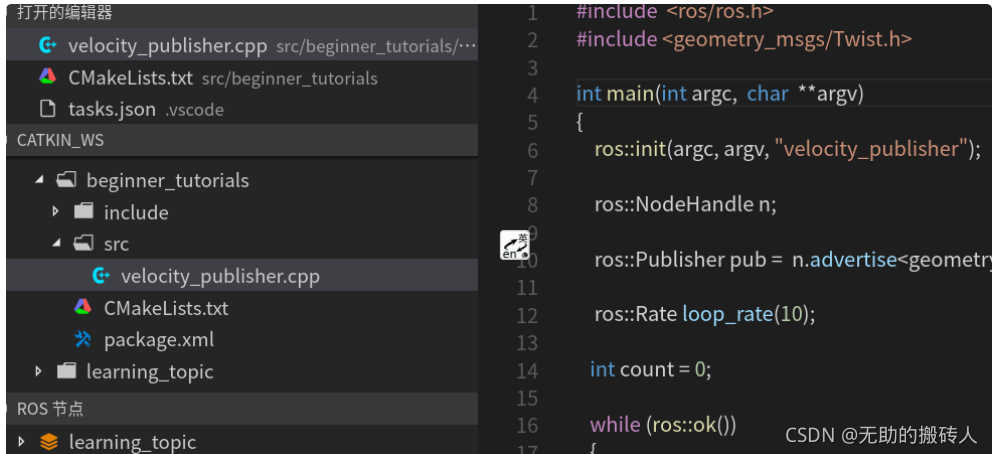This screenshot has height=454, width=994.
Task: Open CMakeLists.txt in beginner_tutorials tree
Action: pos(242,308)
